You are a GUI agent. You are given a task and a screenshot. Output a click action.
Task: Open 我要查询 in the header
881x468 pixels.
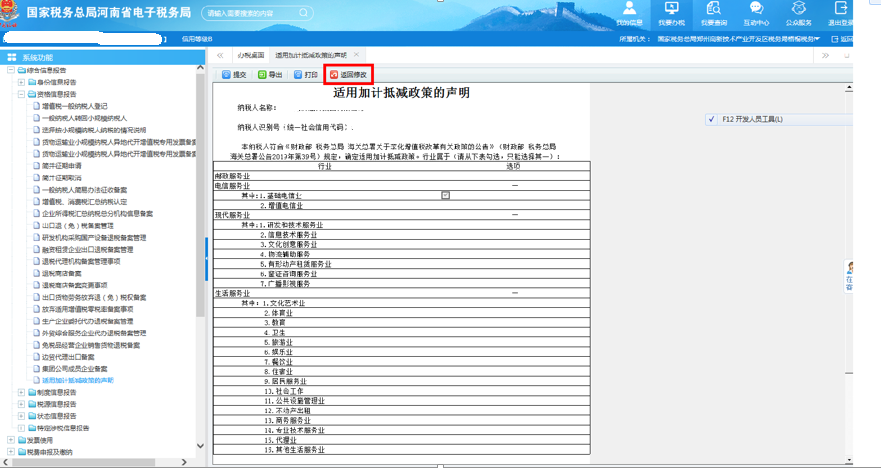click(713, 13)
